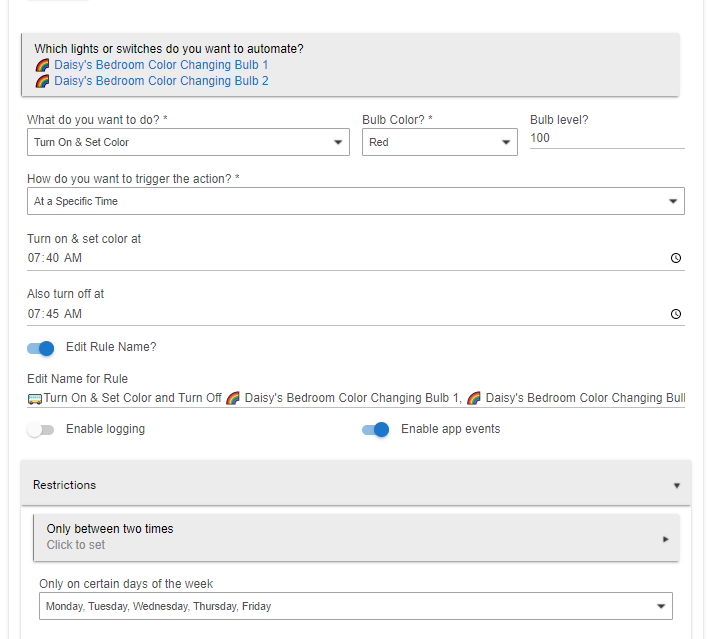
Task: Click rainbow icon beside Bulb 1 link
Action: point(42,65)
